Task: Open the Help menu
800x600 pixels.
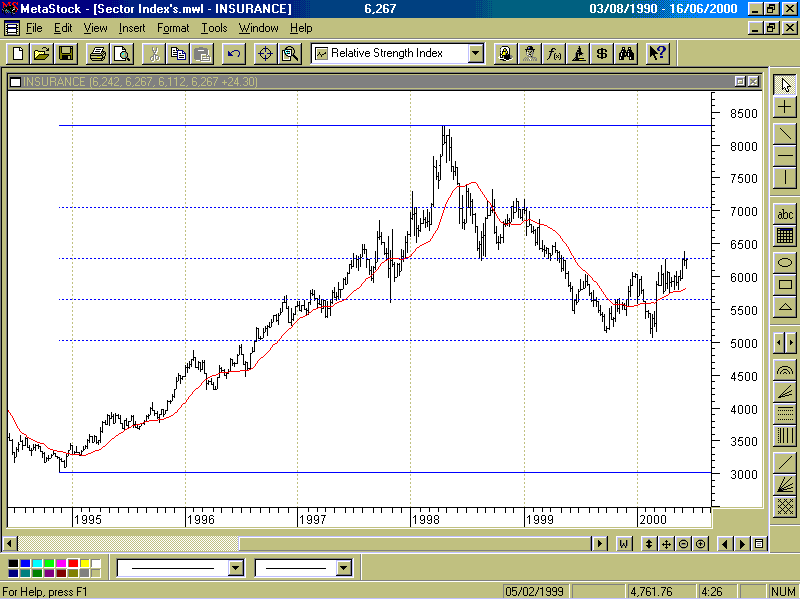Action: [x=301, y=28]
